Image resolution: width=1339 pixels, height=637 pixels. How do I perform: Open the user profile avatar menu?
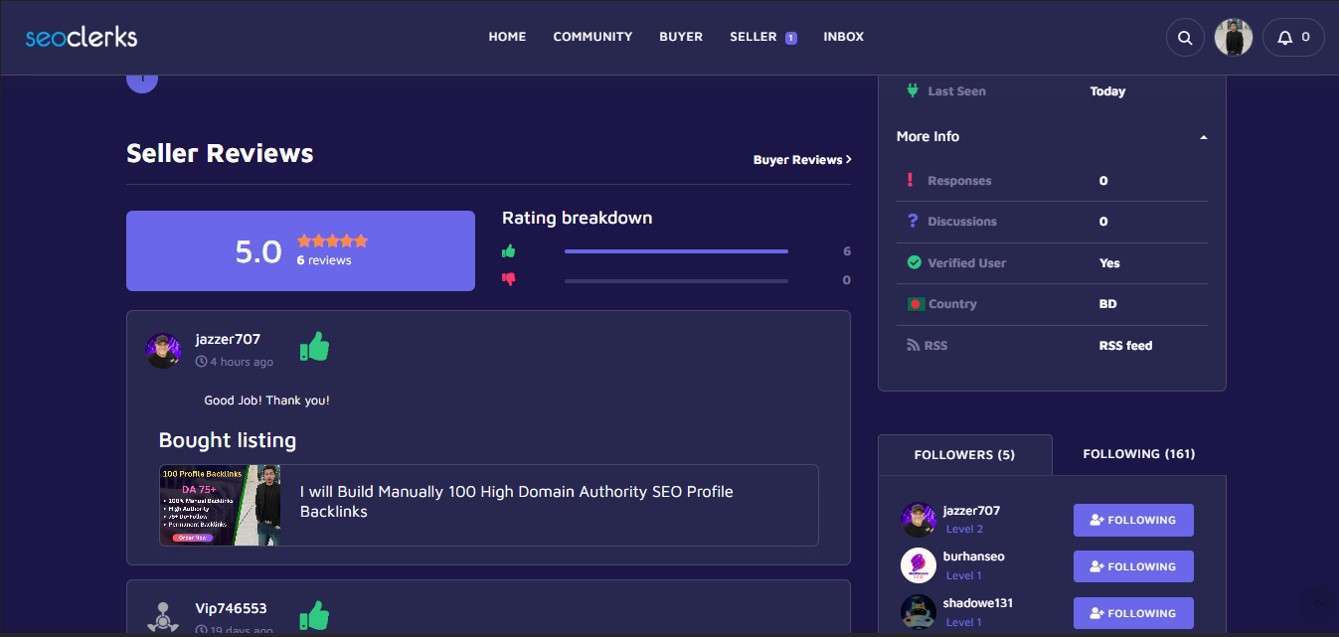1233,38
